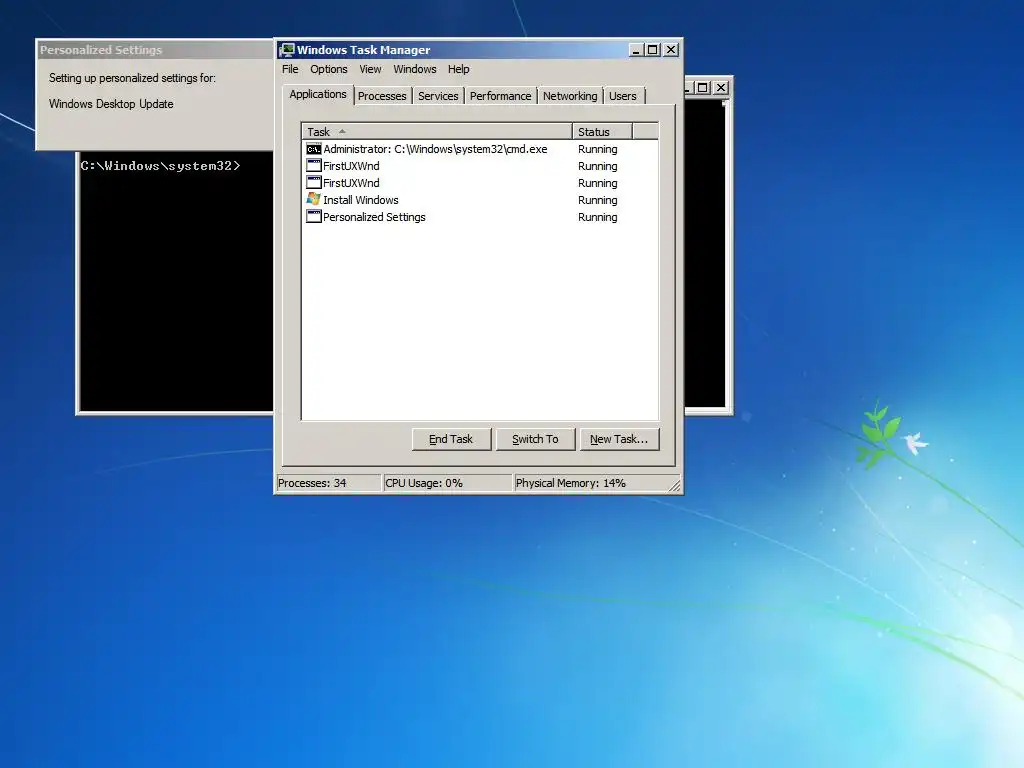Close the command prompt window behind Task Manager
The image size is (1024, 768).
tap(721, 88)
